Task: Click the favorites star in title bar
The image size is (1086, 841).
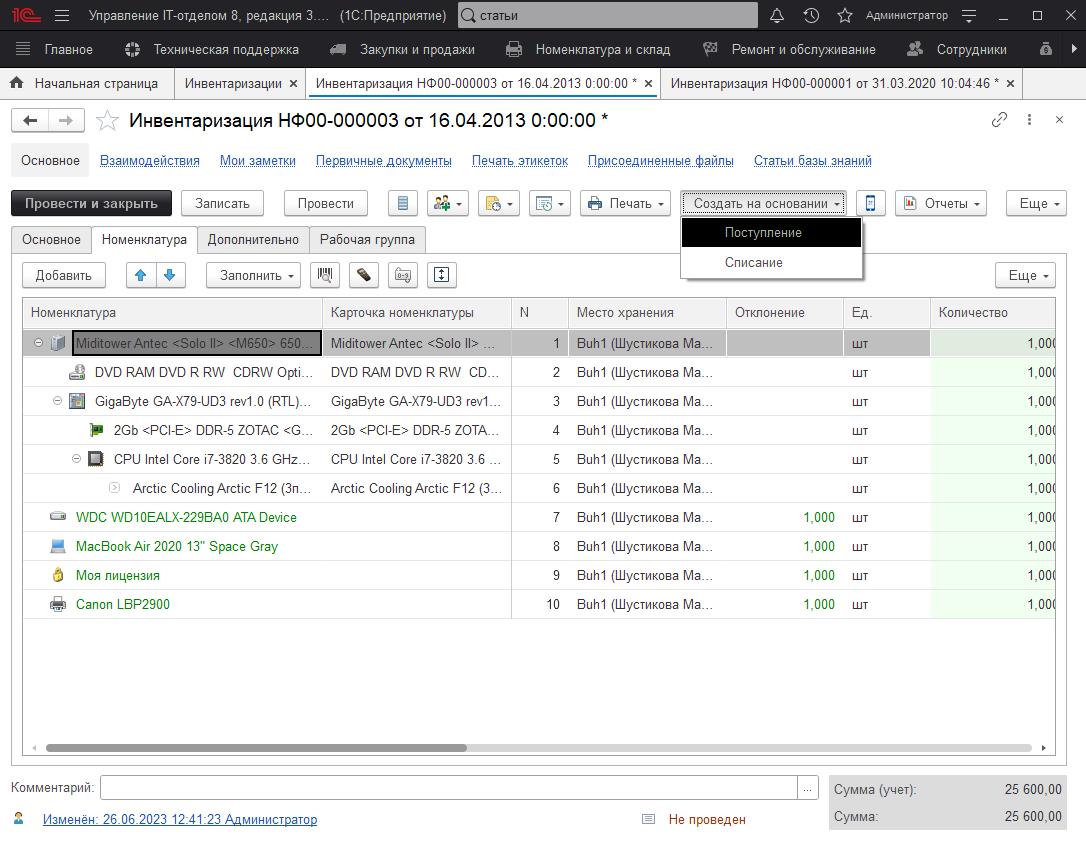Action: tap(845, 15)
